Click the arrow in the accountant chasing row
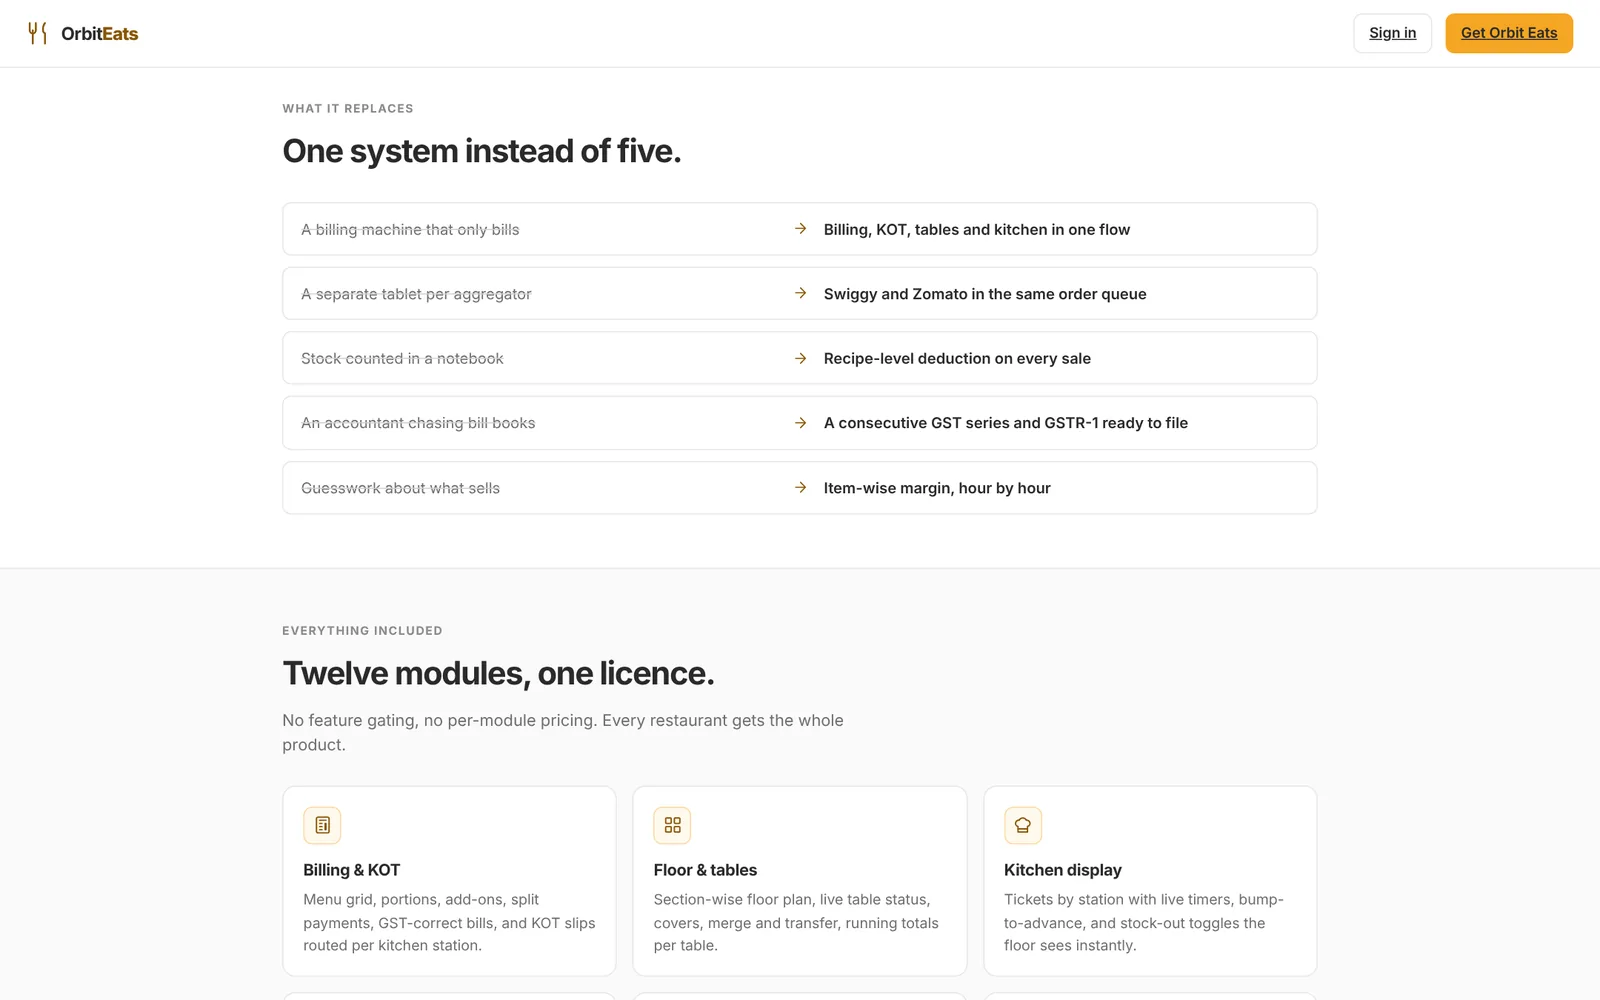1600x1000 pixels. coord(800,423)
